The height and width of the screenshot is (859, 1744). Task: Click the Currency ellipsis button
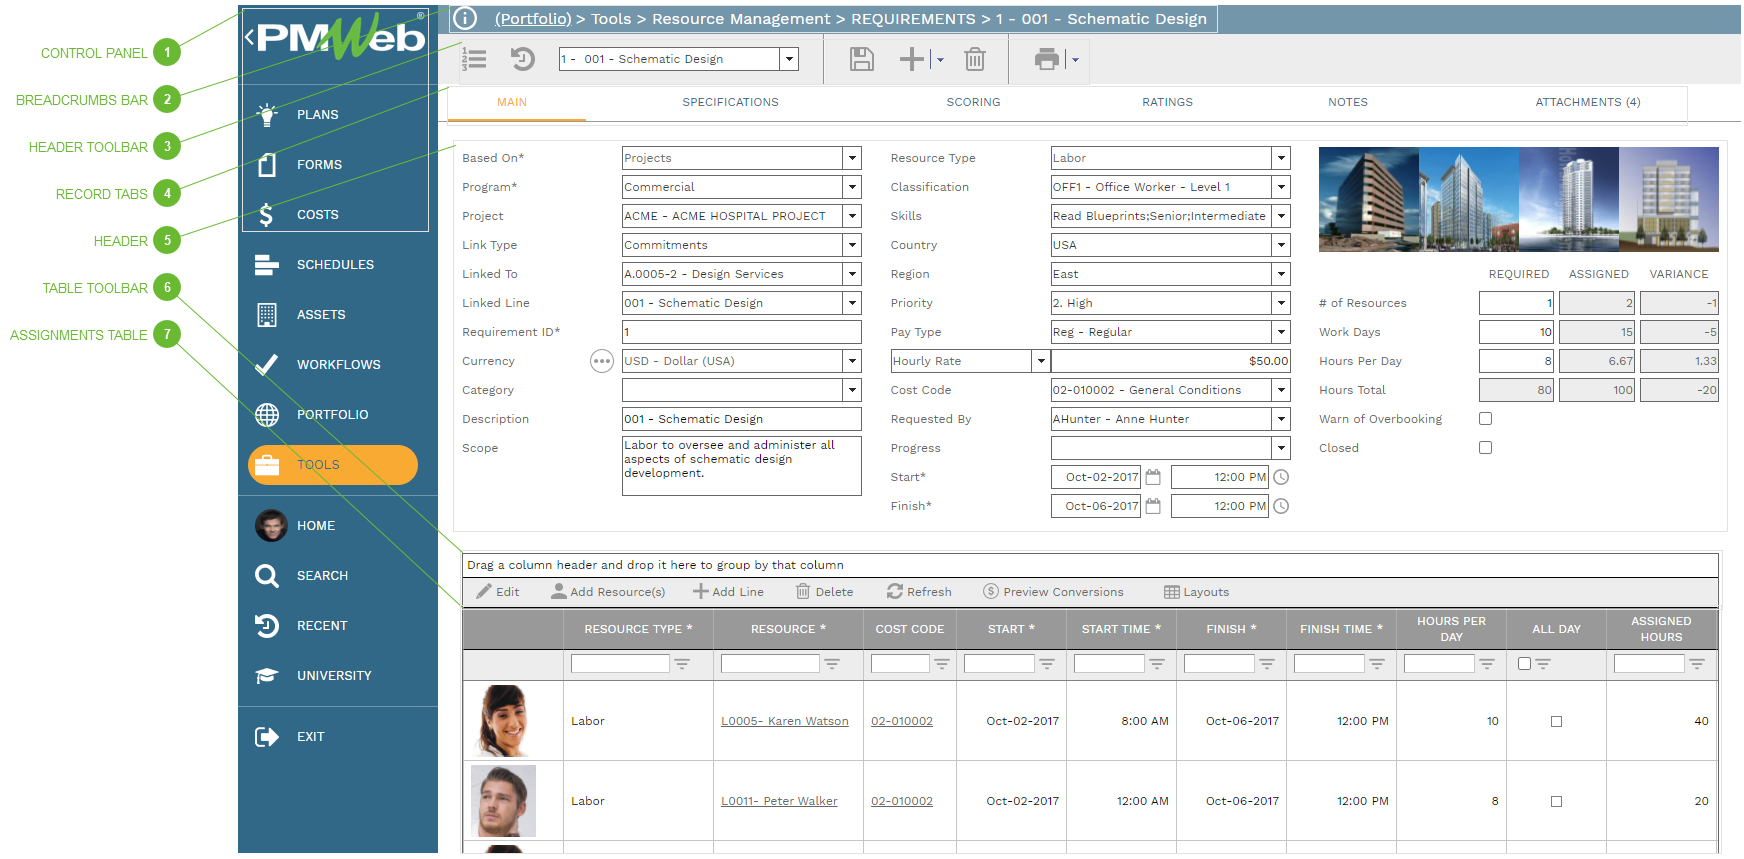point(601,362)
